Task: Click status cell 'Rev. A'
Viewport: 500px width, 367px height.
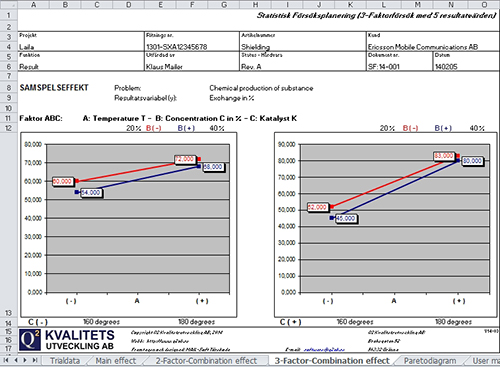Action: (x=251, y=67)
